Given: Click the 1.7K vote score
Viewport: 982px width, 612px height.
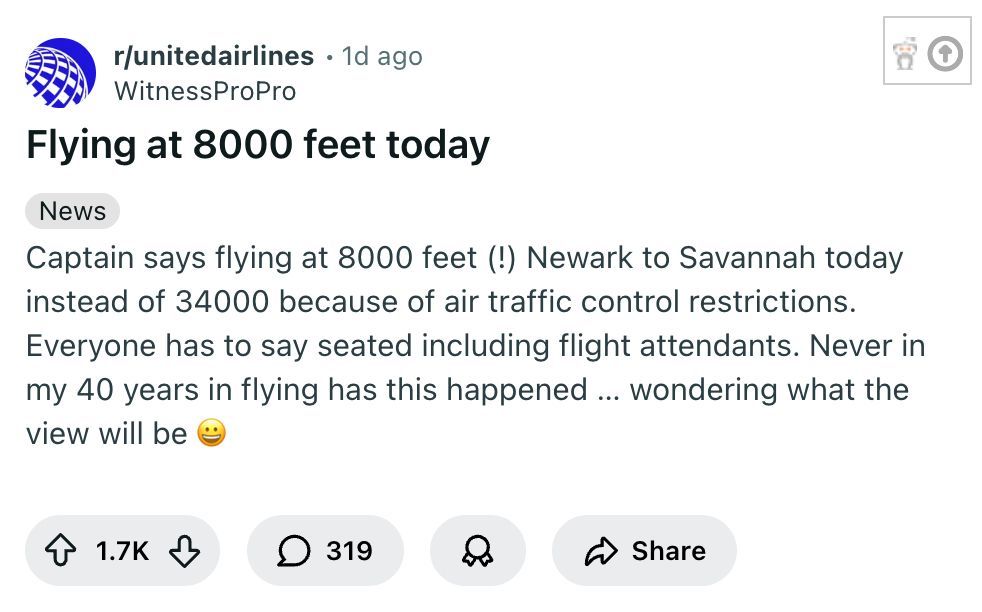Looking at the screenshot, I should click(x=123, y=550).
